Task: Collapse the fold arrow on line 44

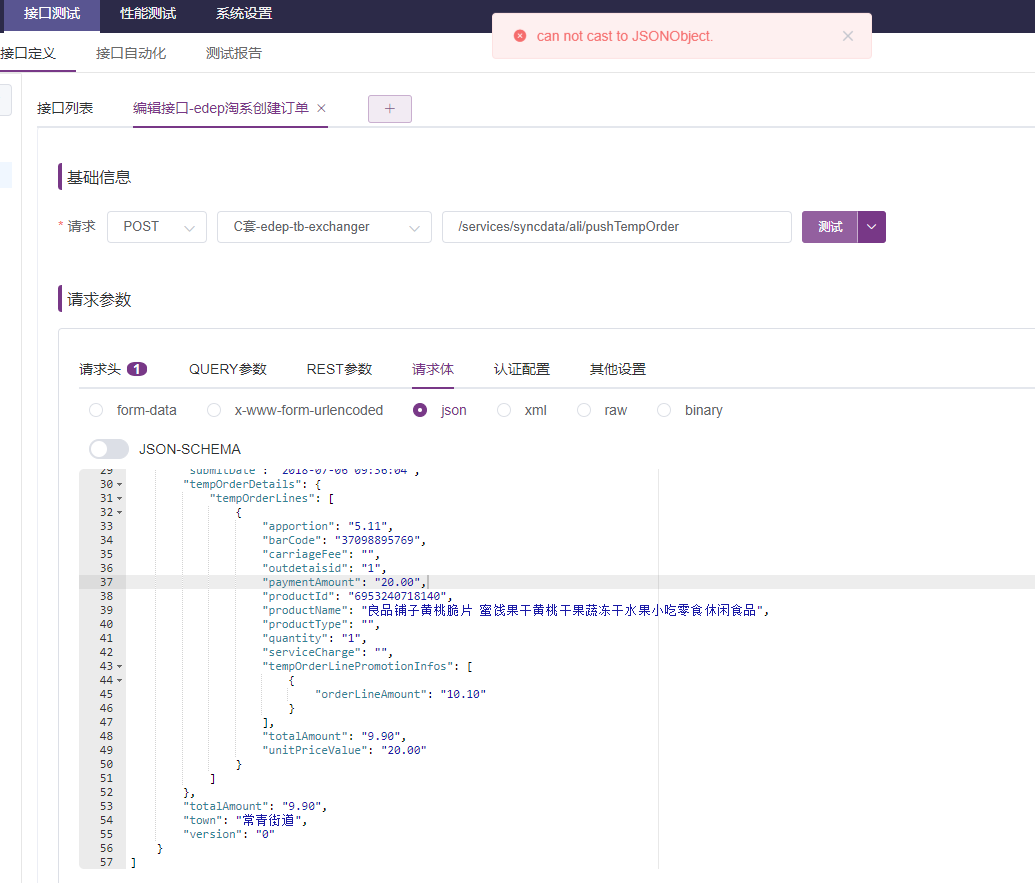Action: click(119, 680)
